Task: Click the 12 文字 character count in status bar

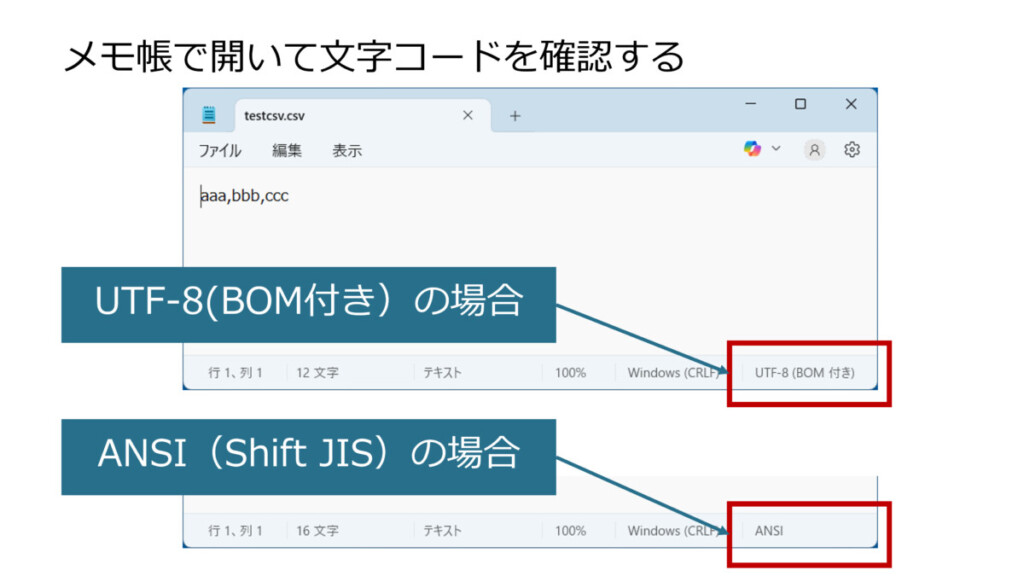Action: click(x=317, y=373)
